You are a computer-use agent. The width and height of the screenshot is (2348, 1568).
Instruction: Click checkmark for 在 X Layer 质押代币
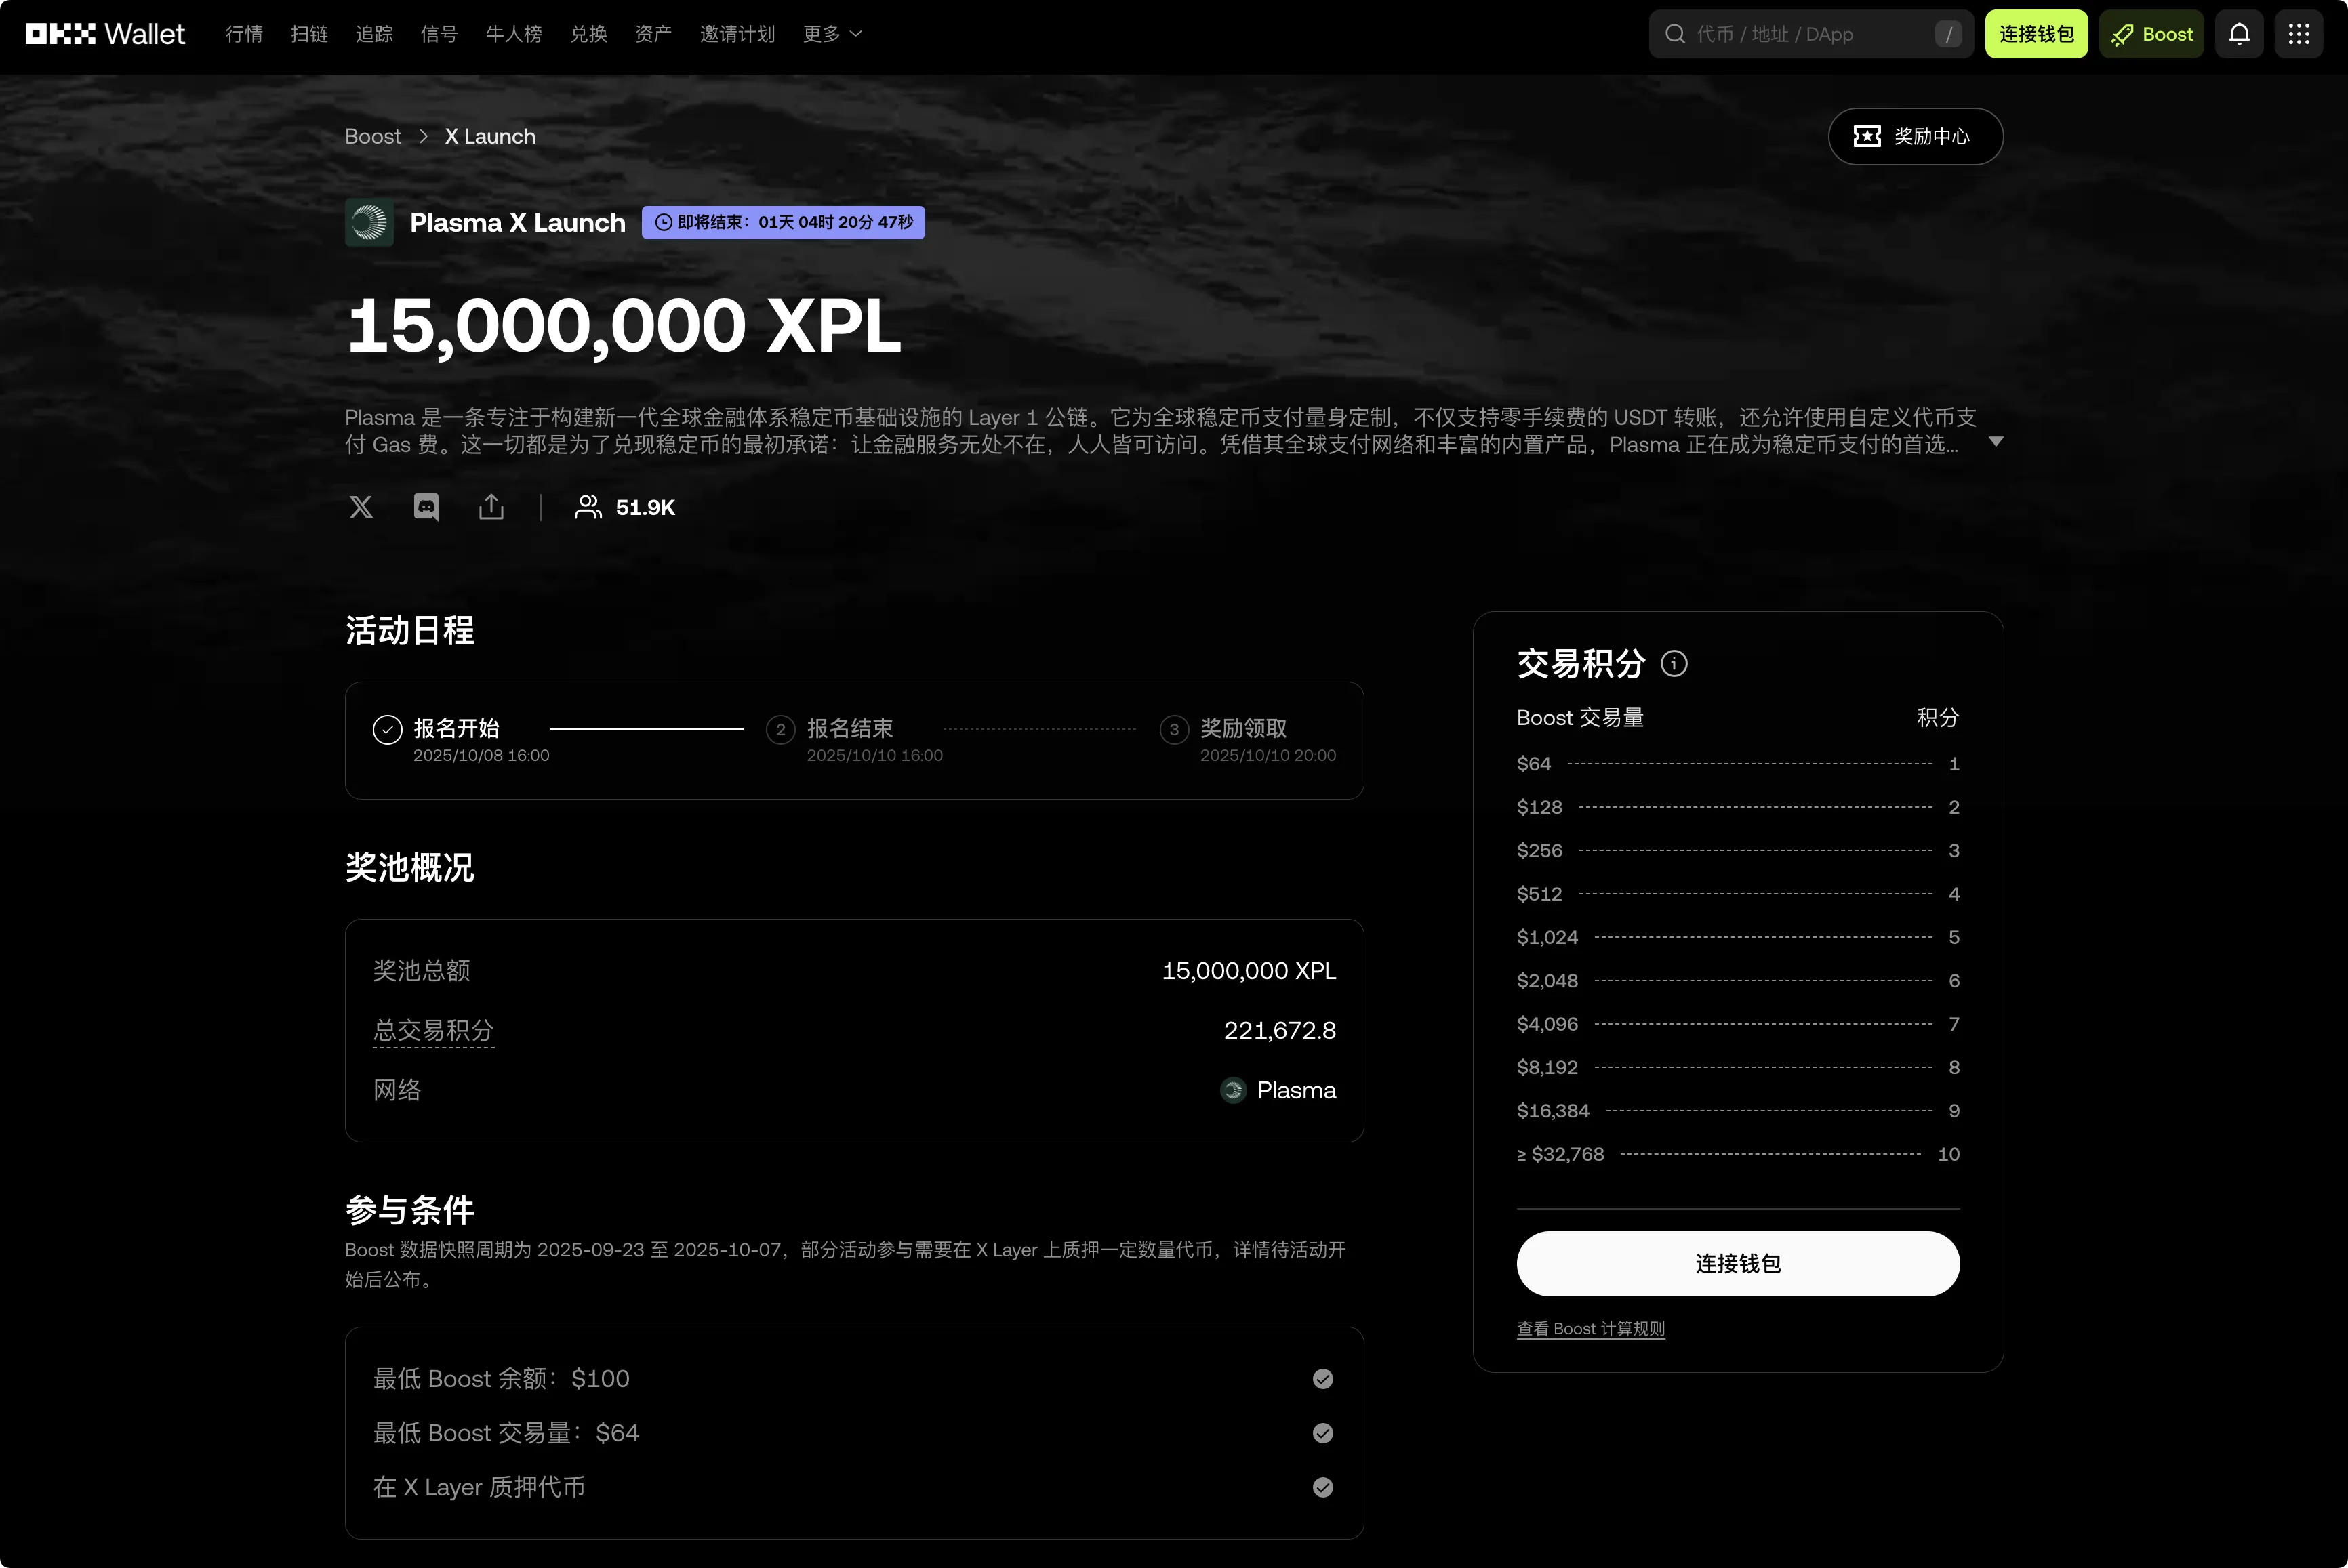1322,1487
